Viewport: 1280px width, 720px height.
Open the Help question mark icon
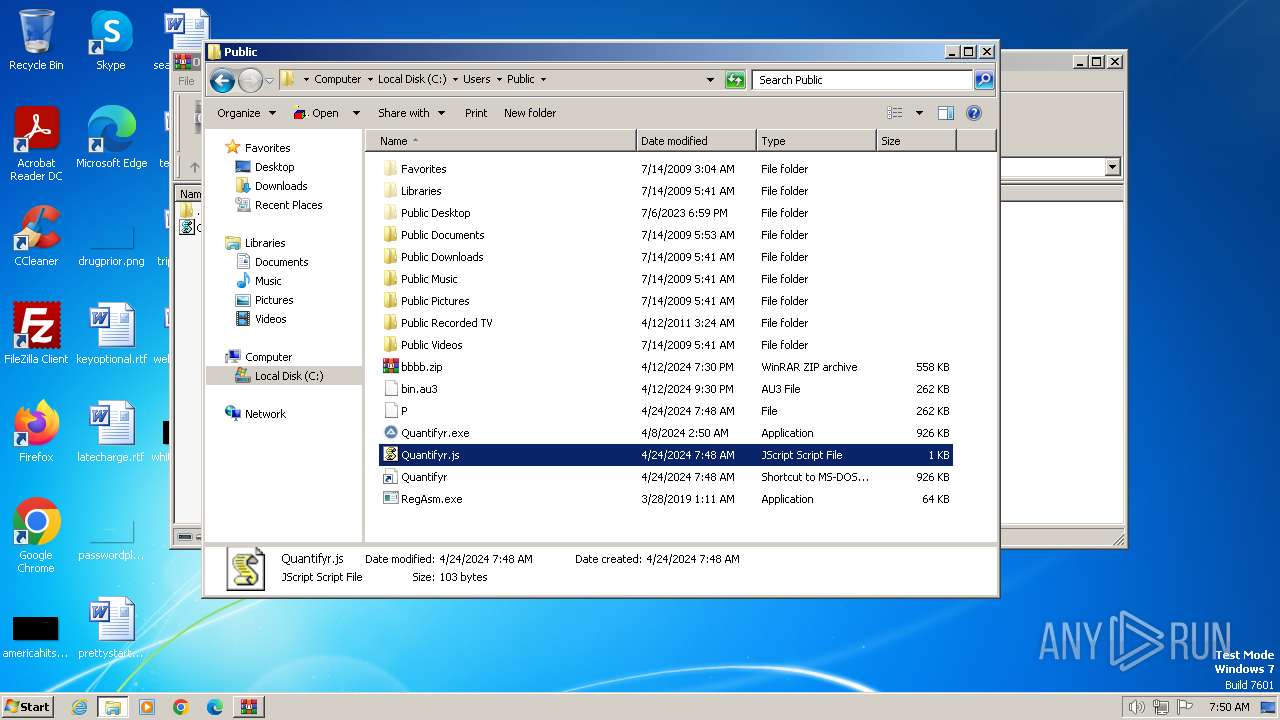click(974, 113)
